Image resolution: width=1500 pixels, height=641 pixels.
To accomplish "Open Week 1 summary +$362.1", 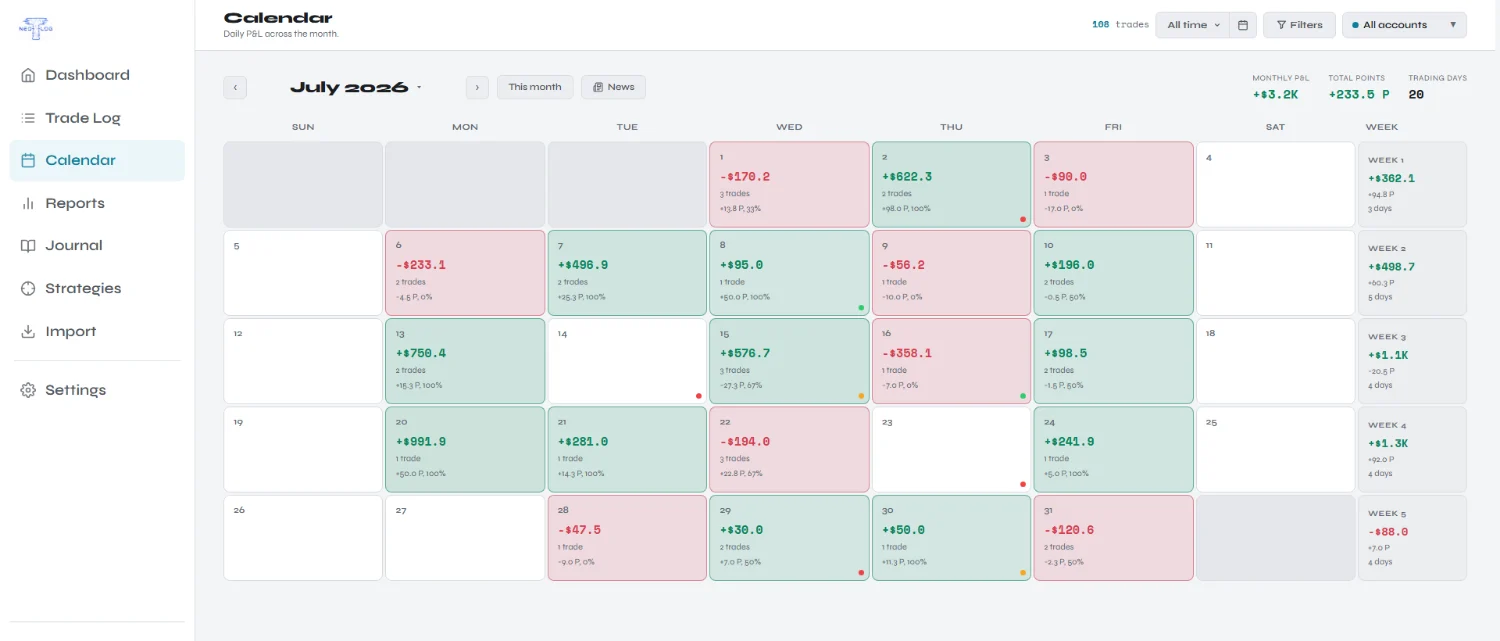I will click(1412, 184).
